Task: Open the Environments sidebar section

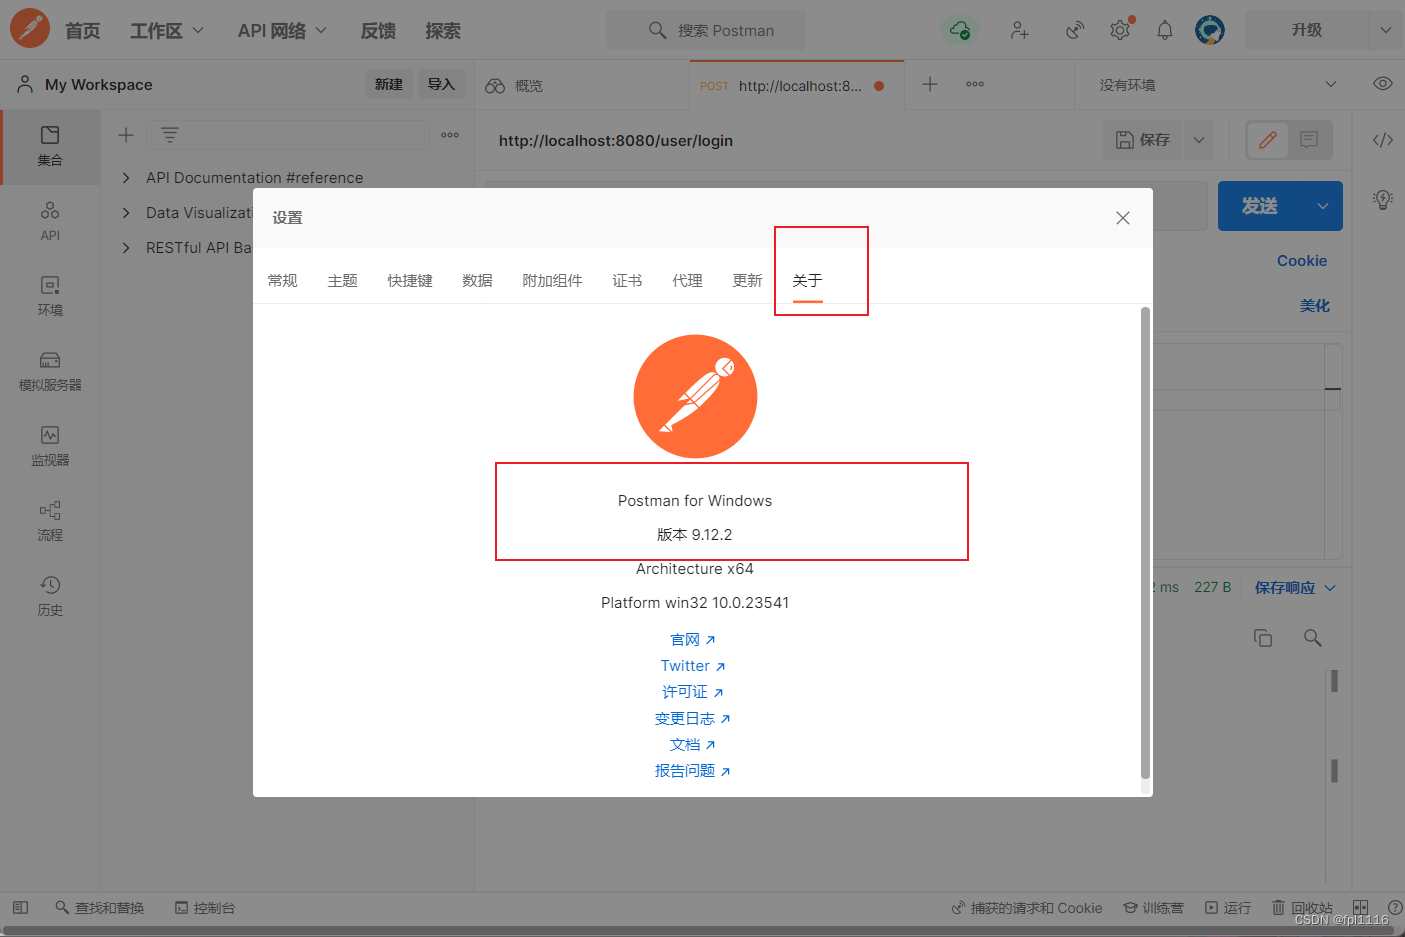Action: (x=50, y=296)
